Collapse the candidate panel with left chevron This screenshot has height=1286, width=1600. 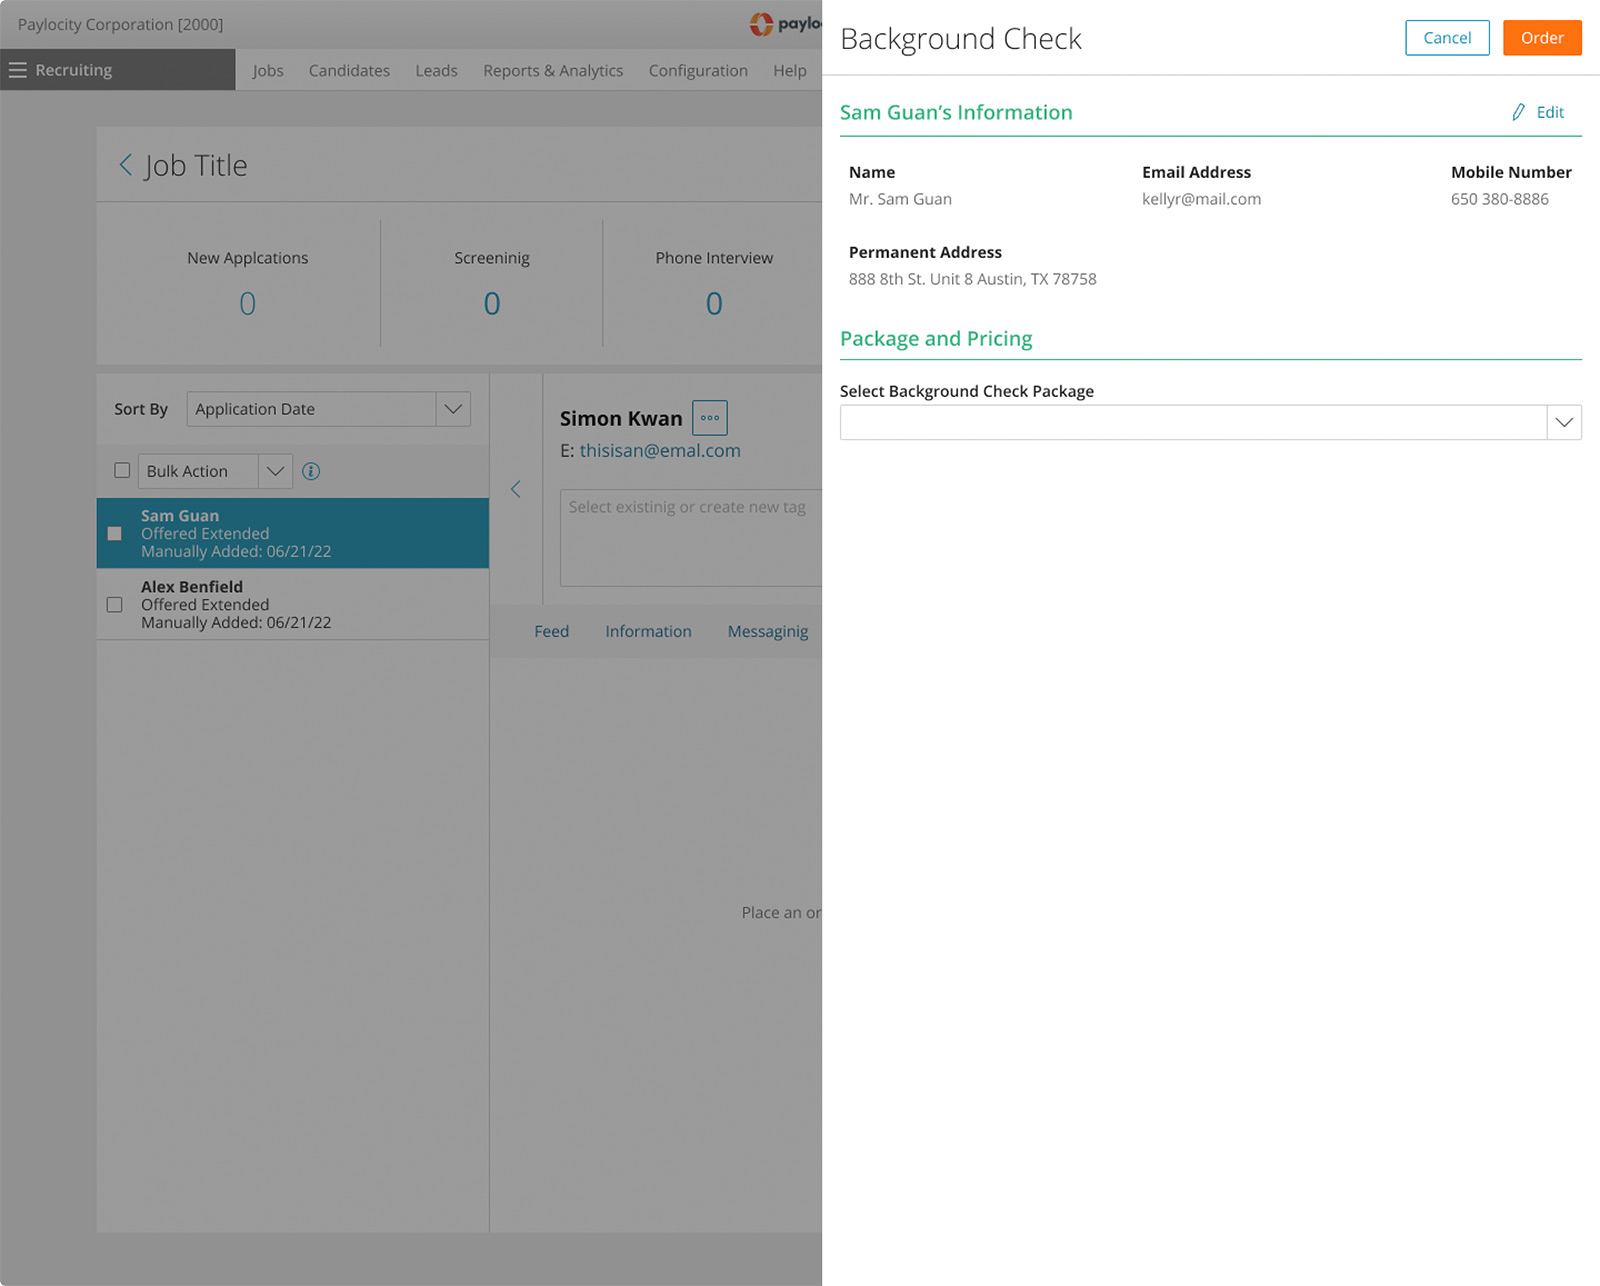516,489
